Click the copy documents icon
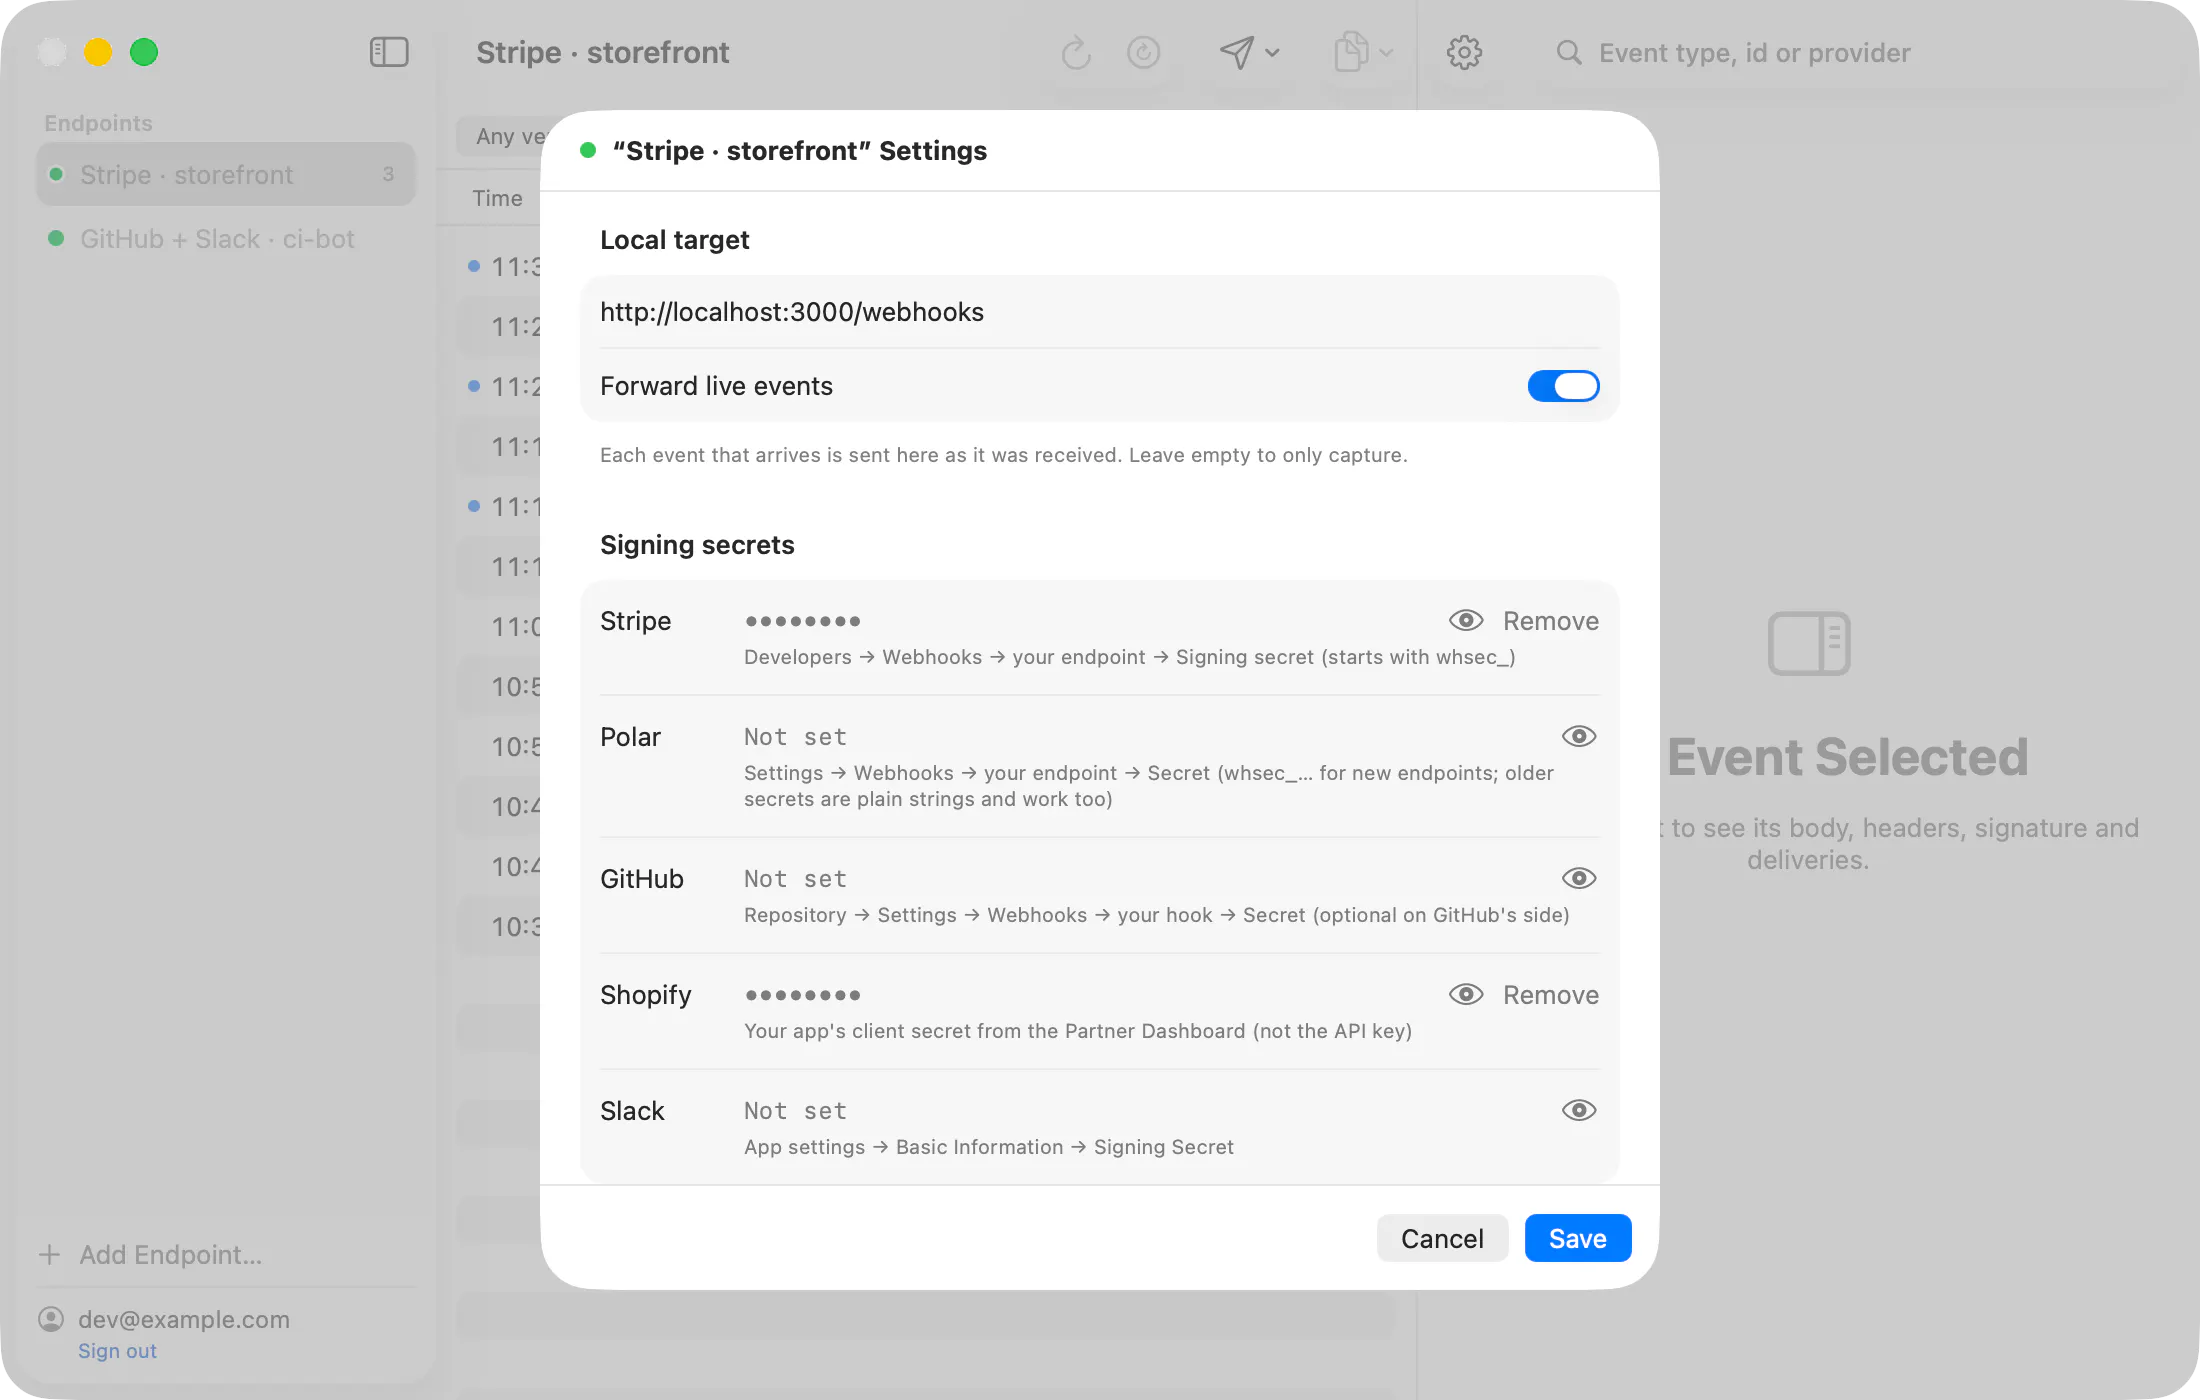Image resolution: width=2200 pixels, height=1400 pixels. tap(1351, 52)
